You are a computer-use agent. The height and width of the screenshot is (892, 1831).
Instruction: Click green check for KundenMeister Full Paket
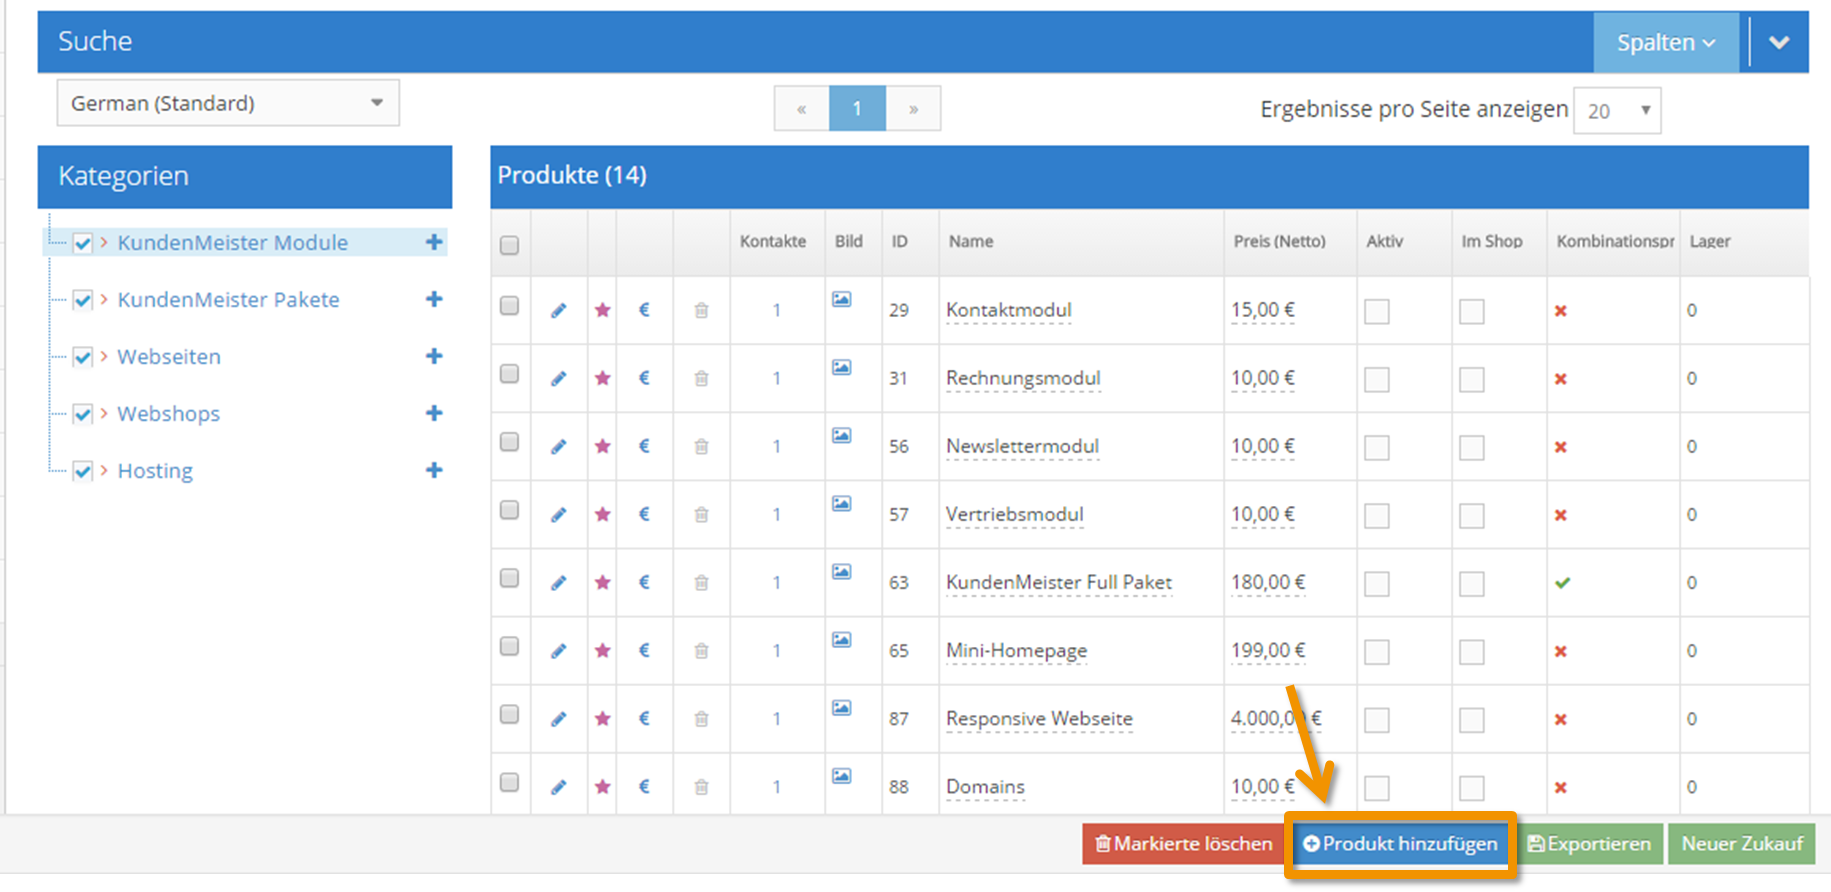1562,582
